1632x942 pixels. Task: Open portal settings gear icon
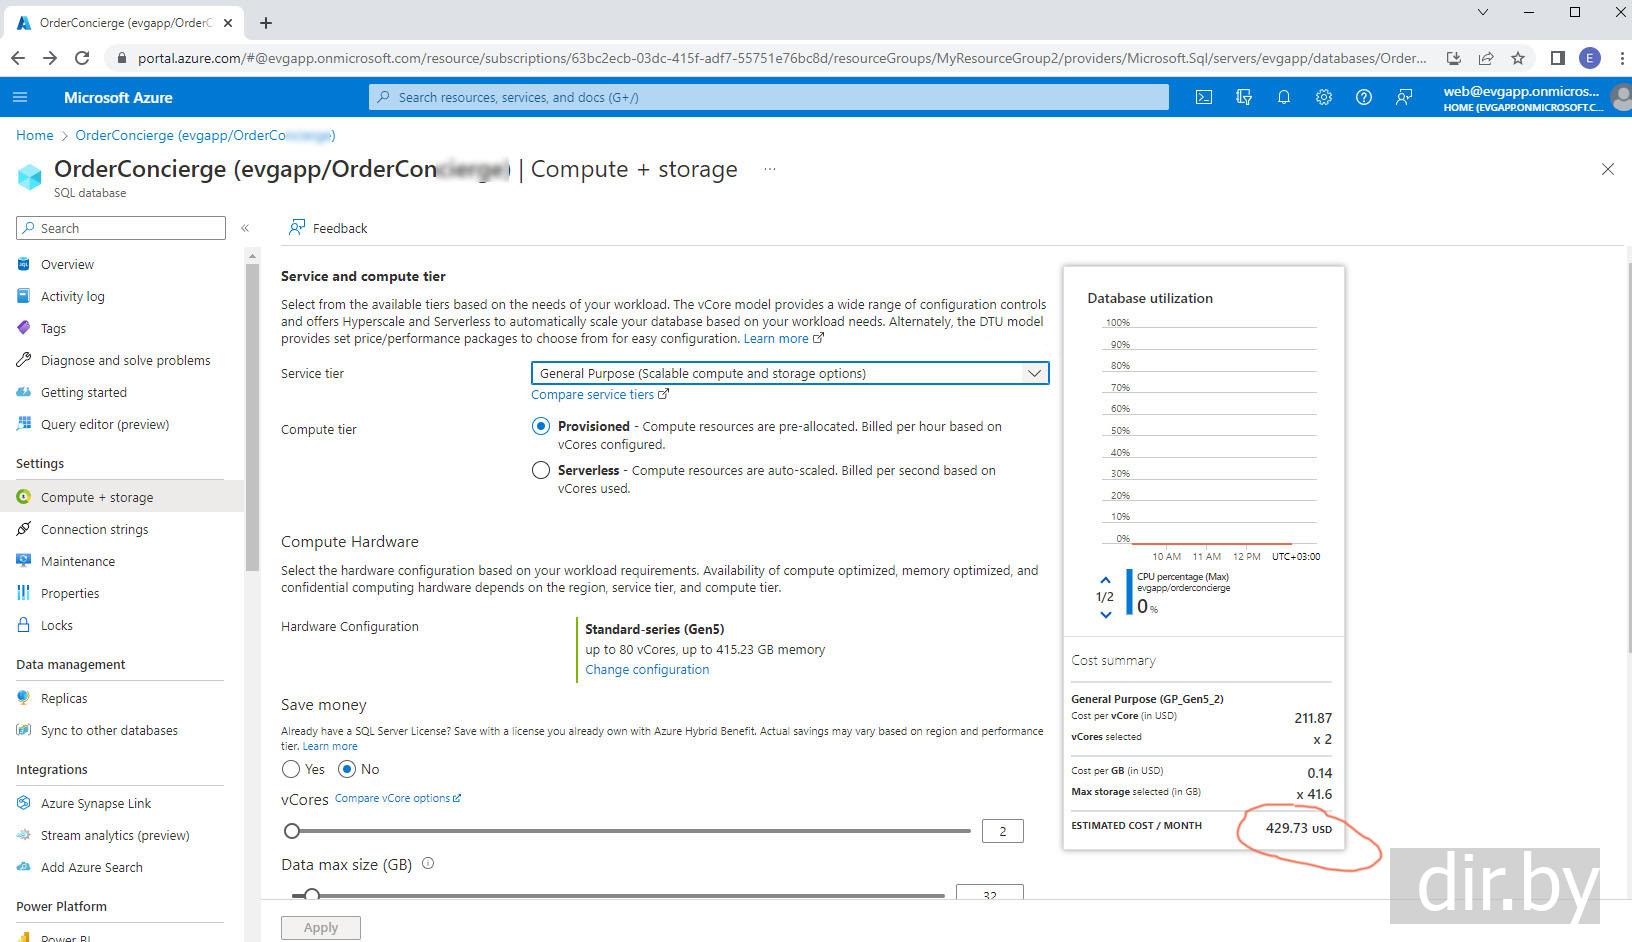click(1324, 97)
